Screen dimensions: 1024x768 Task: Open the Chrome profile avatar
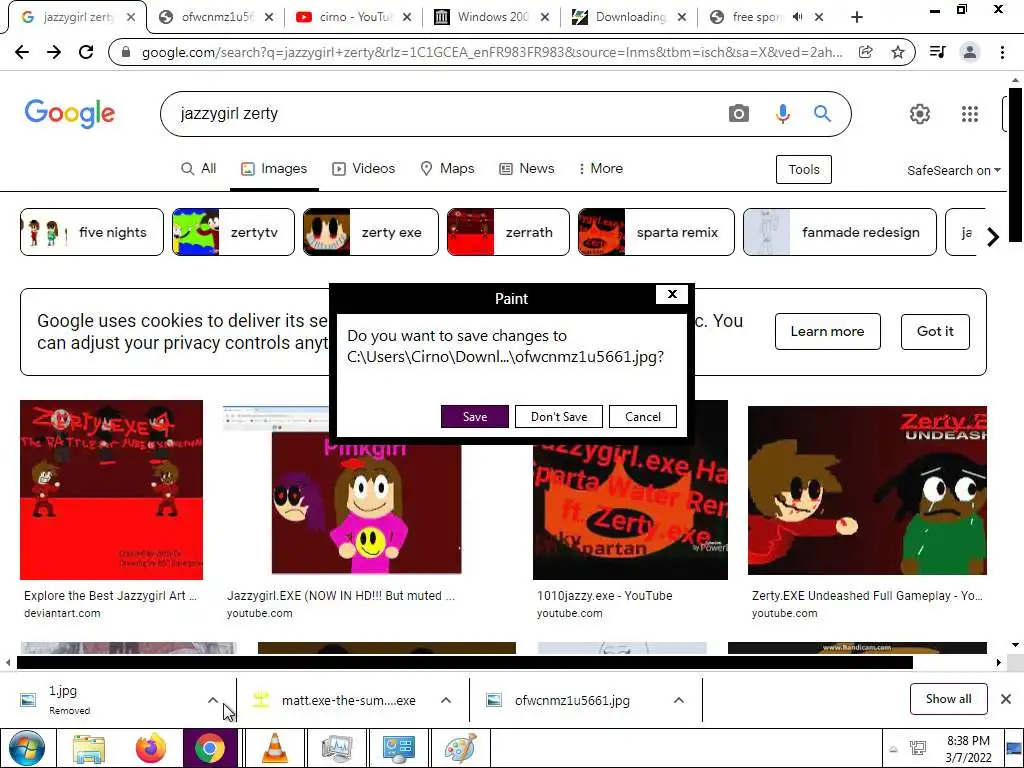pos(970,52)
